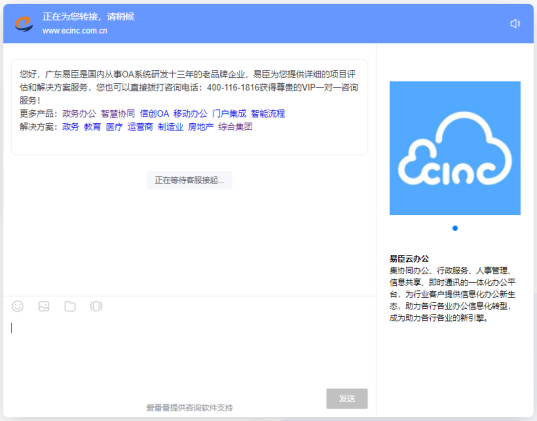
Task: Select the blue carousel dot indicator
Action: pyautogui.click(x=455, y=228)
